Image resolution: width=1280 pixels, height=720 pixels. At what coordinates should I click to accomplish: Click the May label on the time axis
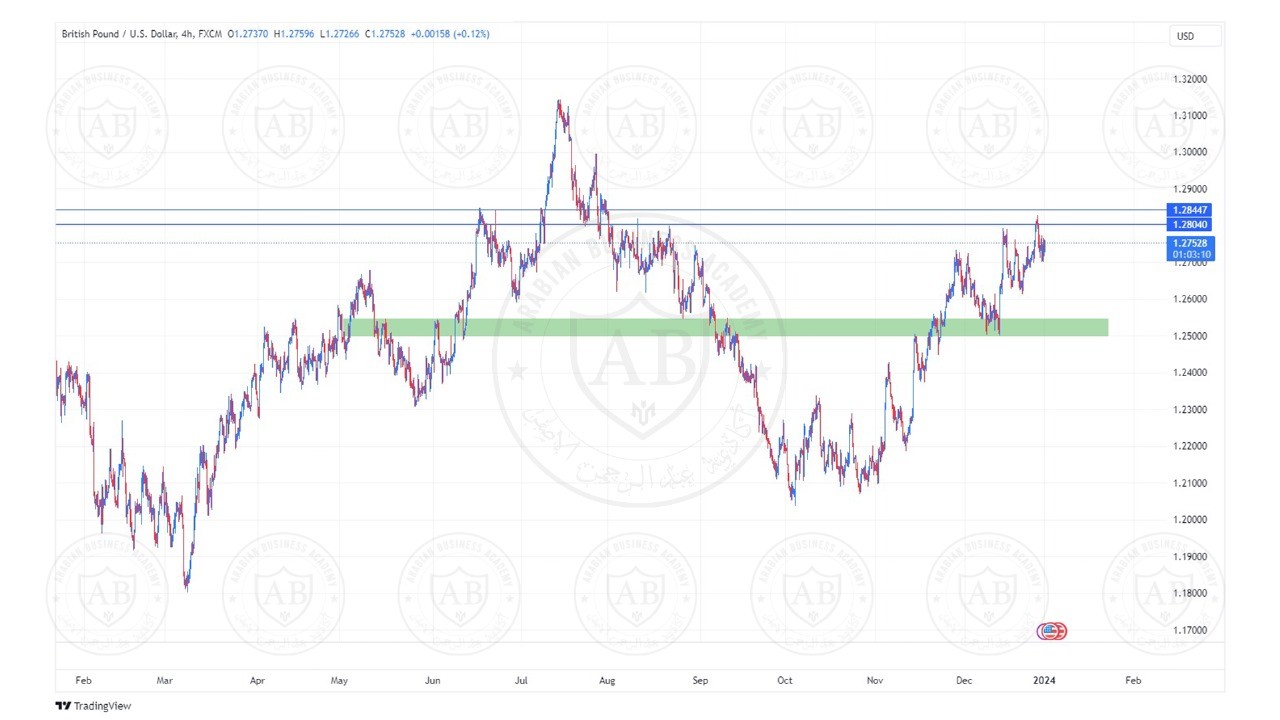click(339, 681)
